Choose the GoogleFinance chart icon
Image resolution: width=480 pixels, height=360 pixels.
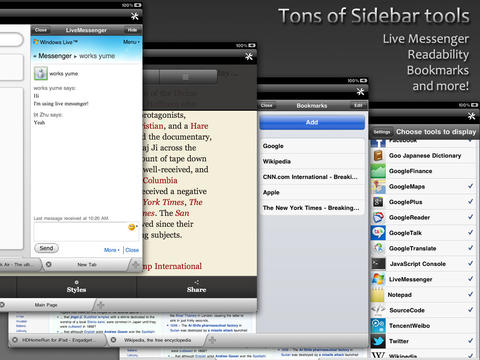pos(378,171)
